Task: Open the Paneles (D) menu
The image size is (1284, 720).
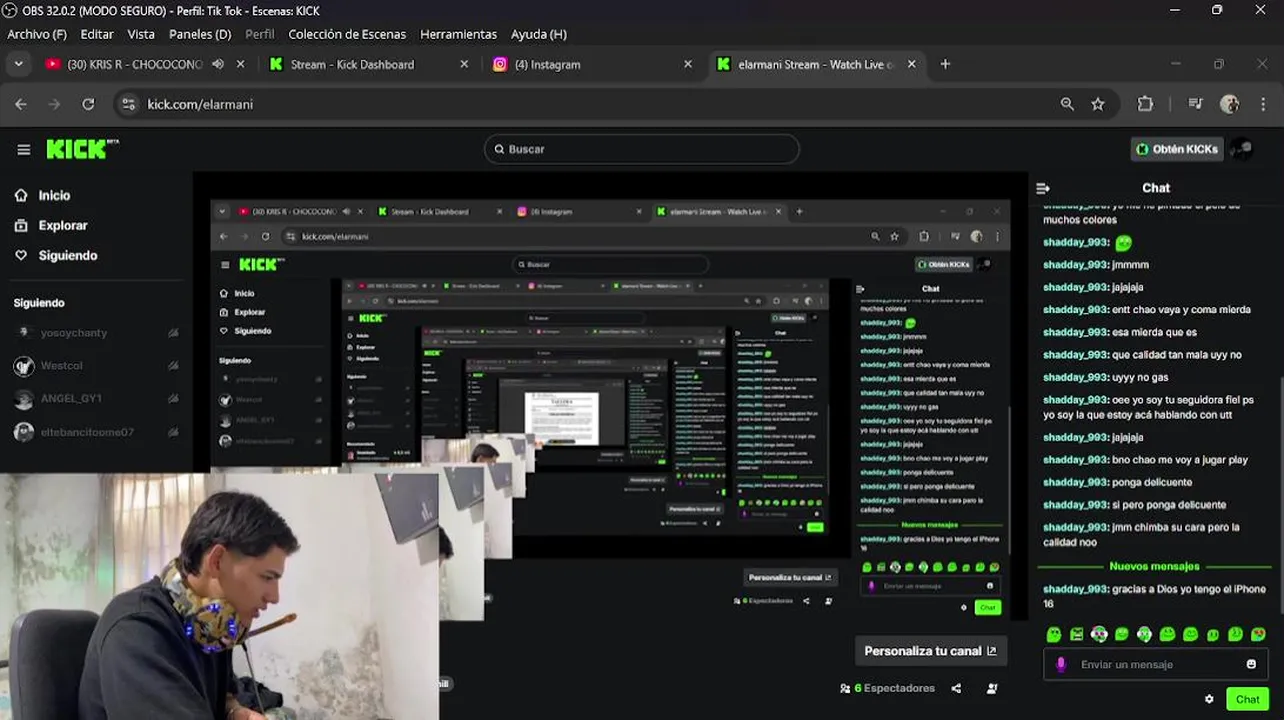Action: tap(200, 34)
